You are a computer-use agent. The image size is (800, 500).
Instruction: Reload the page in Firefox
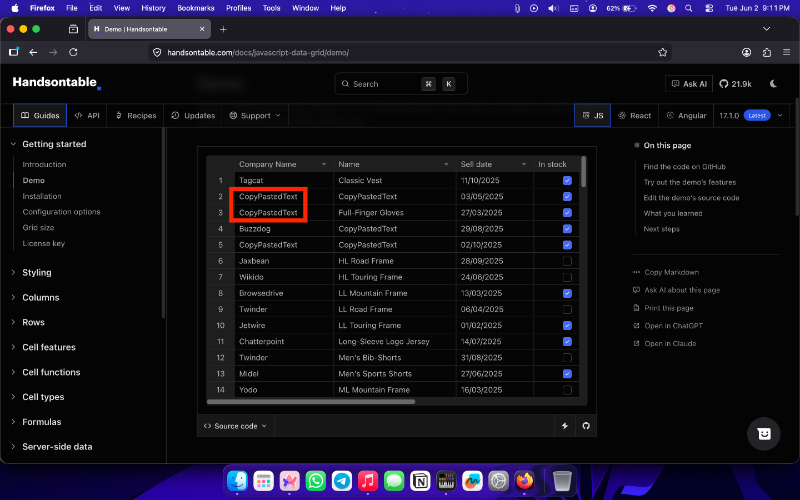[73, 52]
